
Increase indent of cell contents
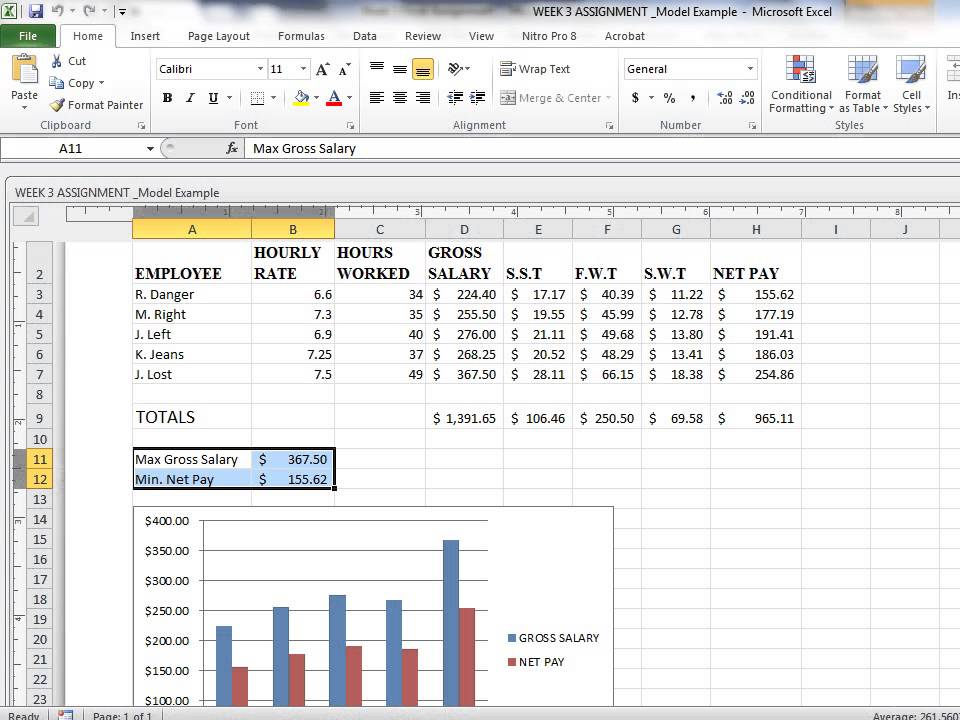pos(478,97)
